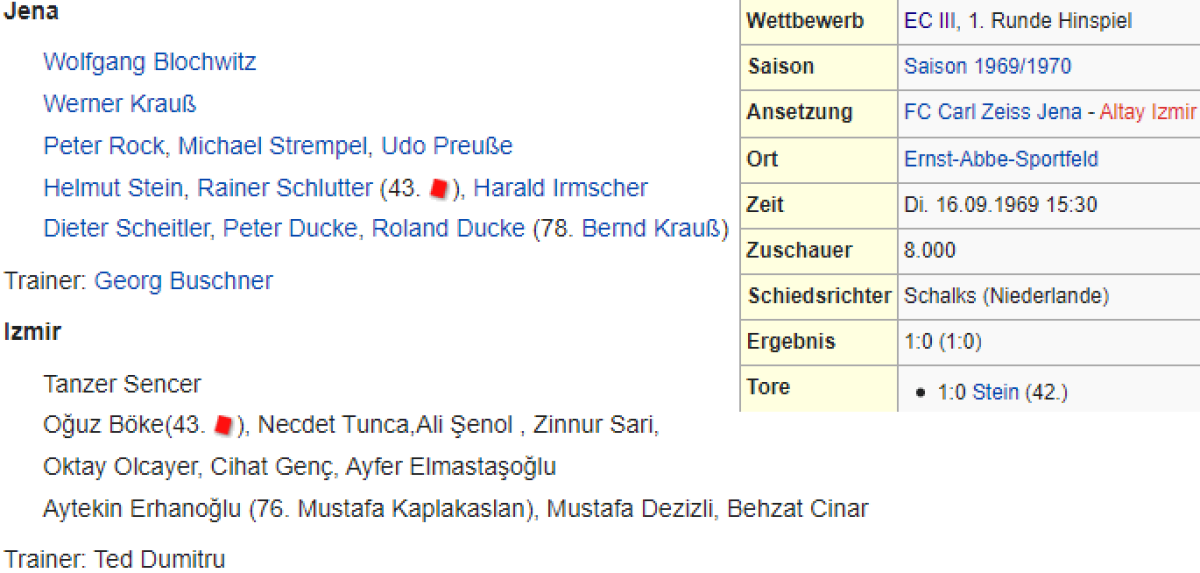Click Roland Ducke's name
The image size is (1200, 573).
tap(448, 229)
